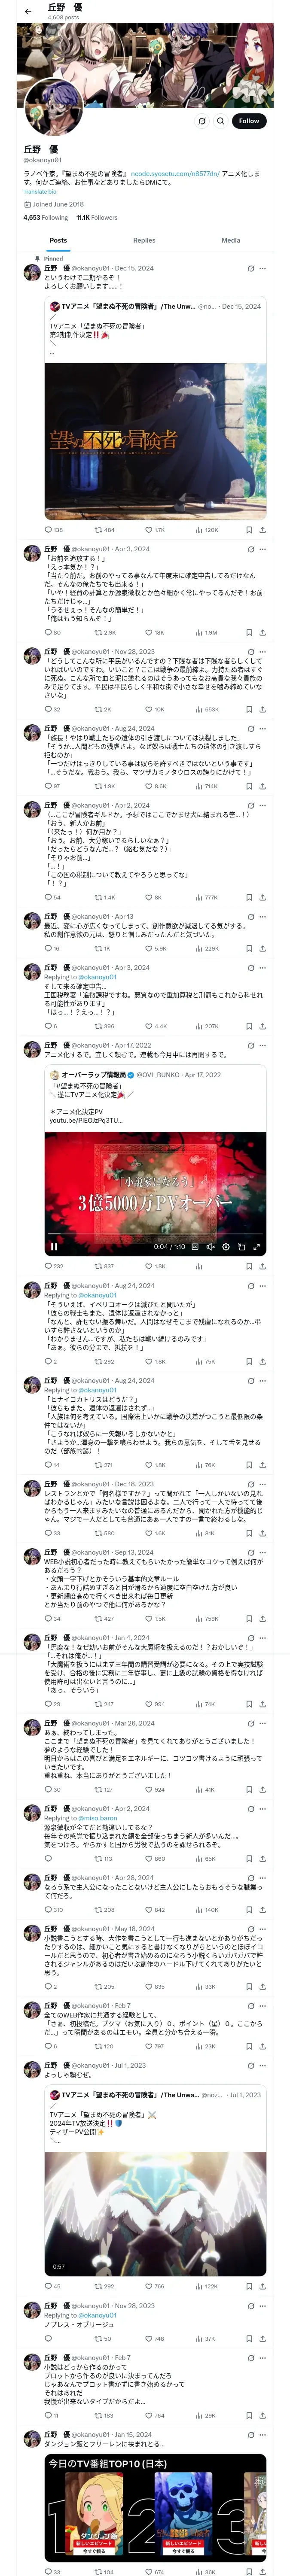Screen dimensions: 290x2576
Task: Search this profile's posts with magnifier icon
Action: click(x=220, y=121)
